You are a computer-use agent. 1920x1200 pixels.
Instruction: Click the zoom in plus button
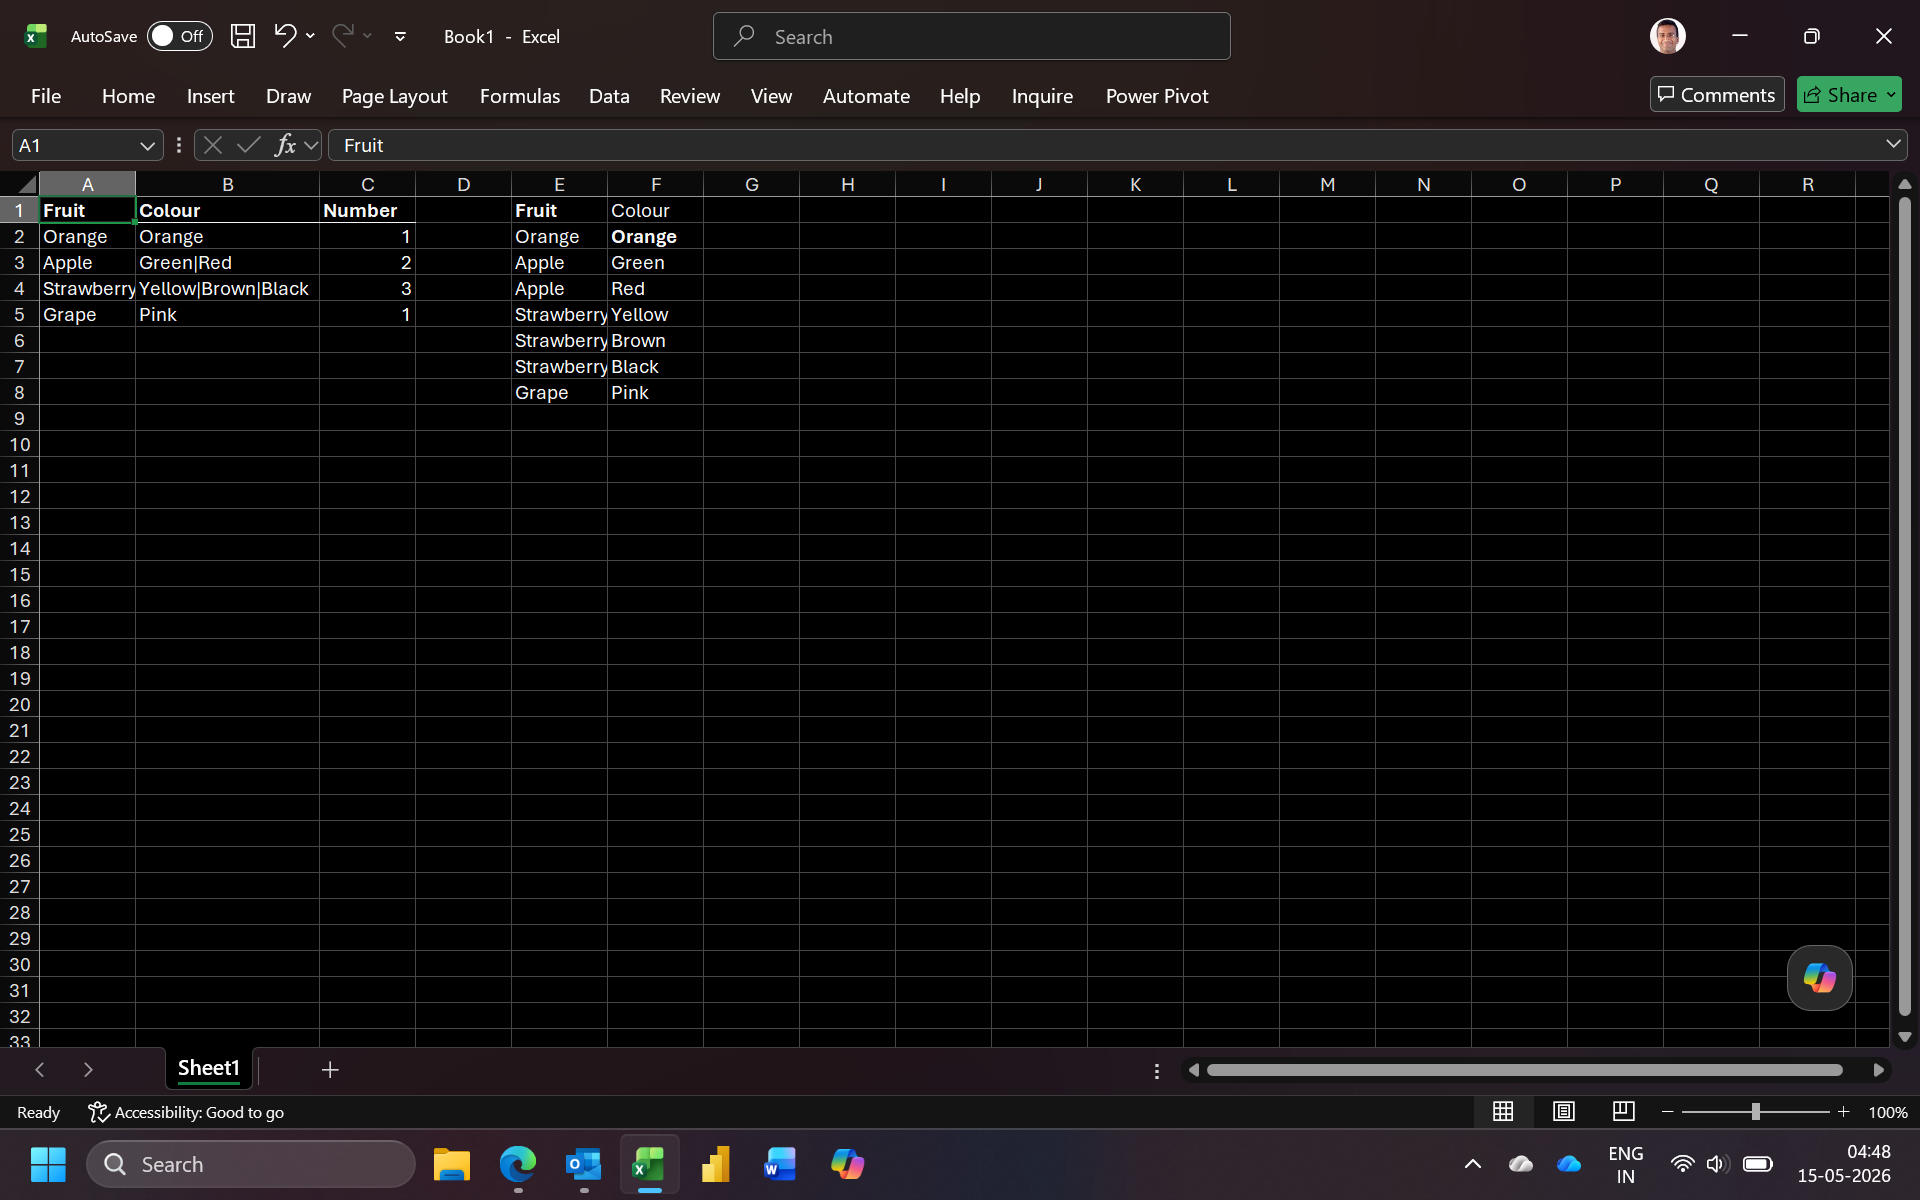[1843, 1112]
